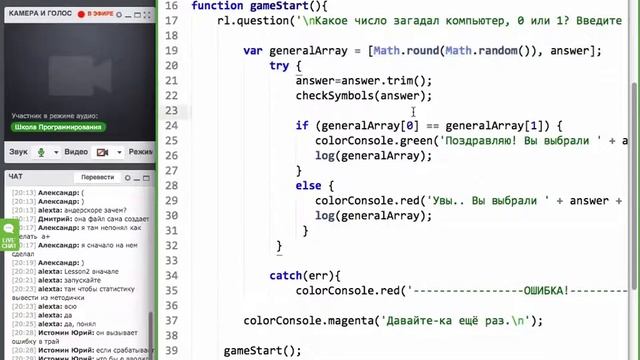Click the camera placeholder in video area
Viewport: 640px width, 360px height.
tap(80, 76)
